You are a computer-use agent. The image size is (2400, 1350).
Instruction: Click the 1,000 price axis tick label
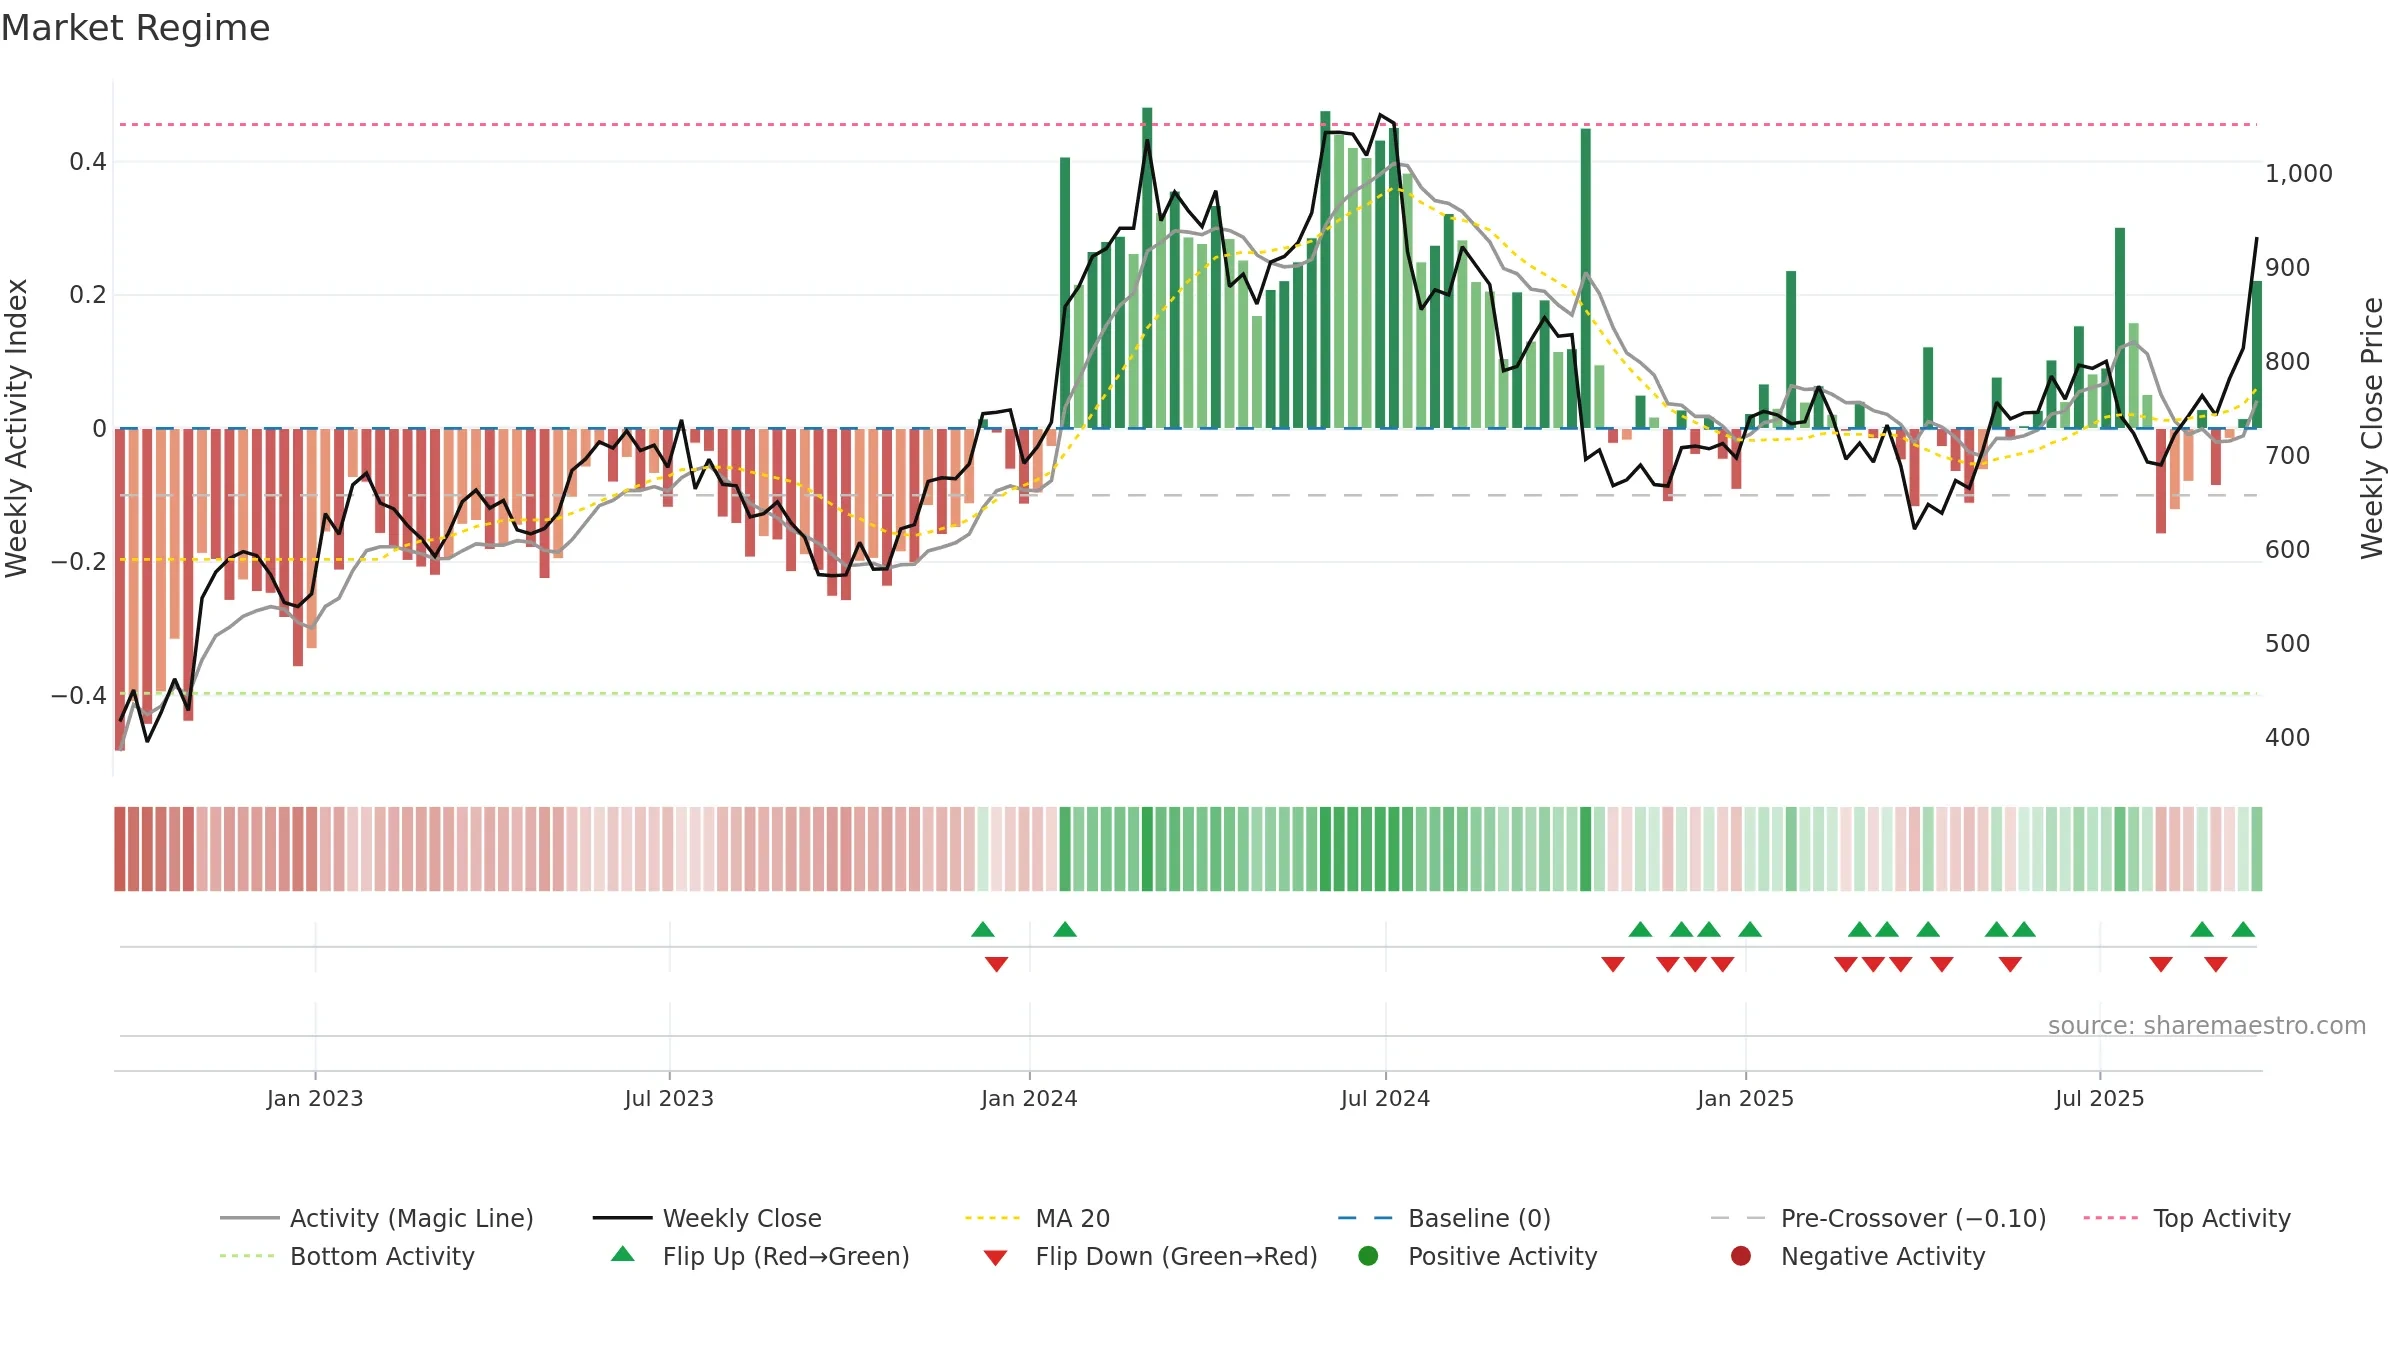tap(2298, 173)
